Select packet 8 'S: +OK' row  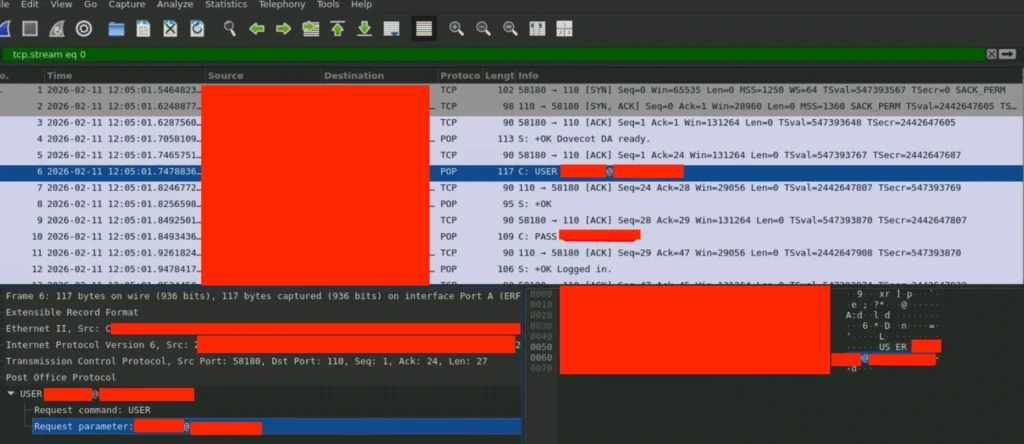click(511, 204)
